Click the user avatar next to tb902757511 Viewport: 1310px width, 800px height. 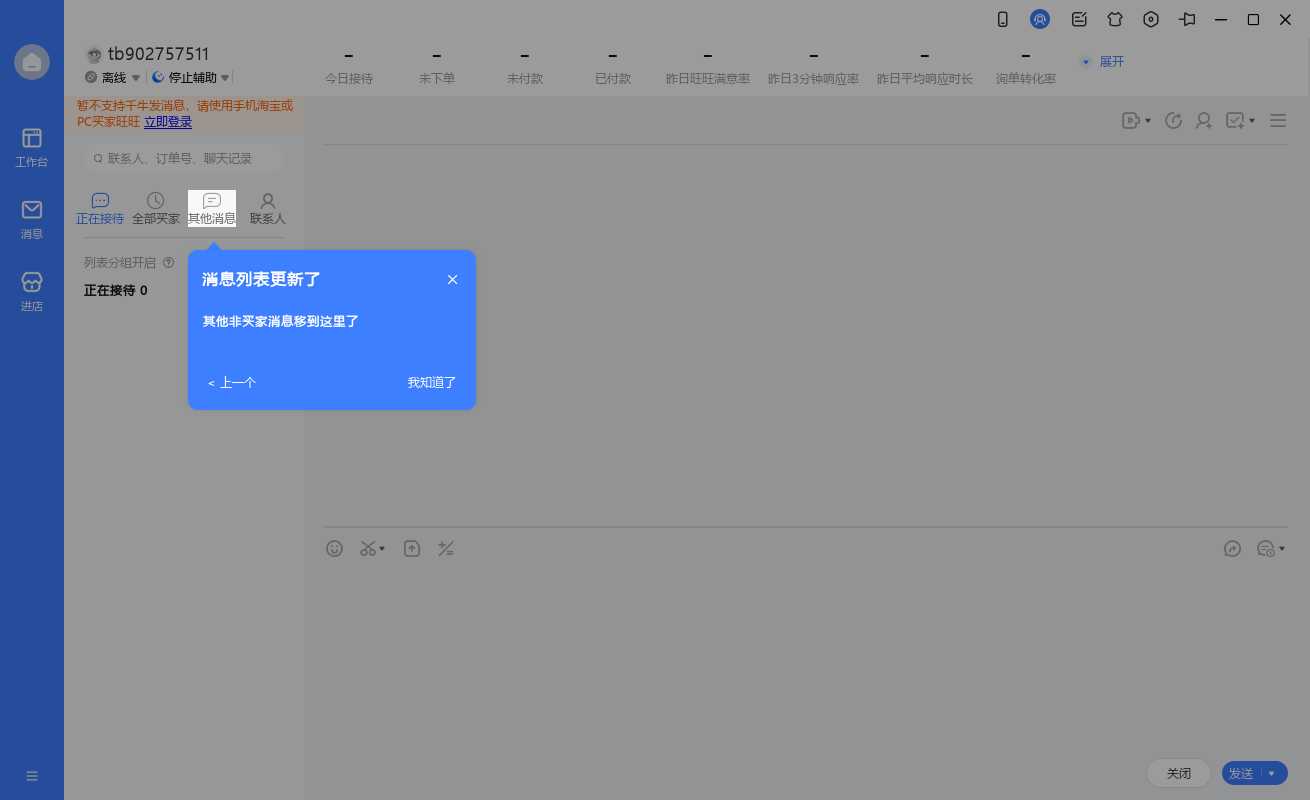(94, 55)
